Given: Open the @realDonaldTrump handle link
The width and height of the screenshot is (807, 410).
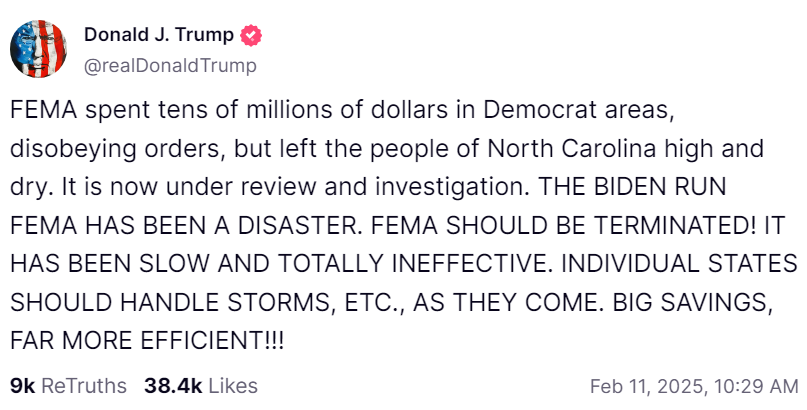Looking at the screenshot, I should [170, 65].
